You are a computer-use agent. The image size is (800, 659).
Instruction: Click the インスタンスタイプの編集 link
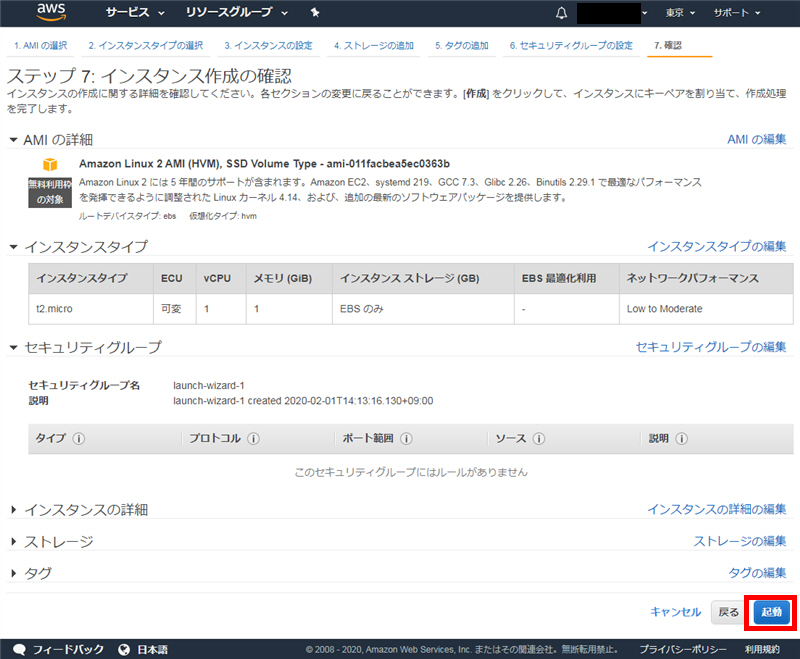(717, 246)
